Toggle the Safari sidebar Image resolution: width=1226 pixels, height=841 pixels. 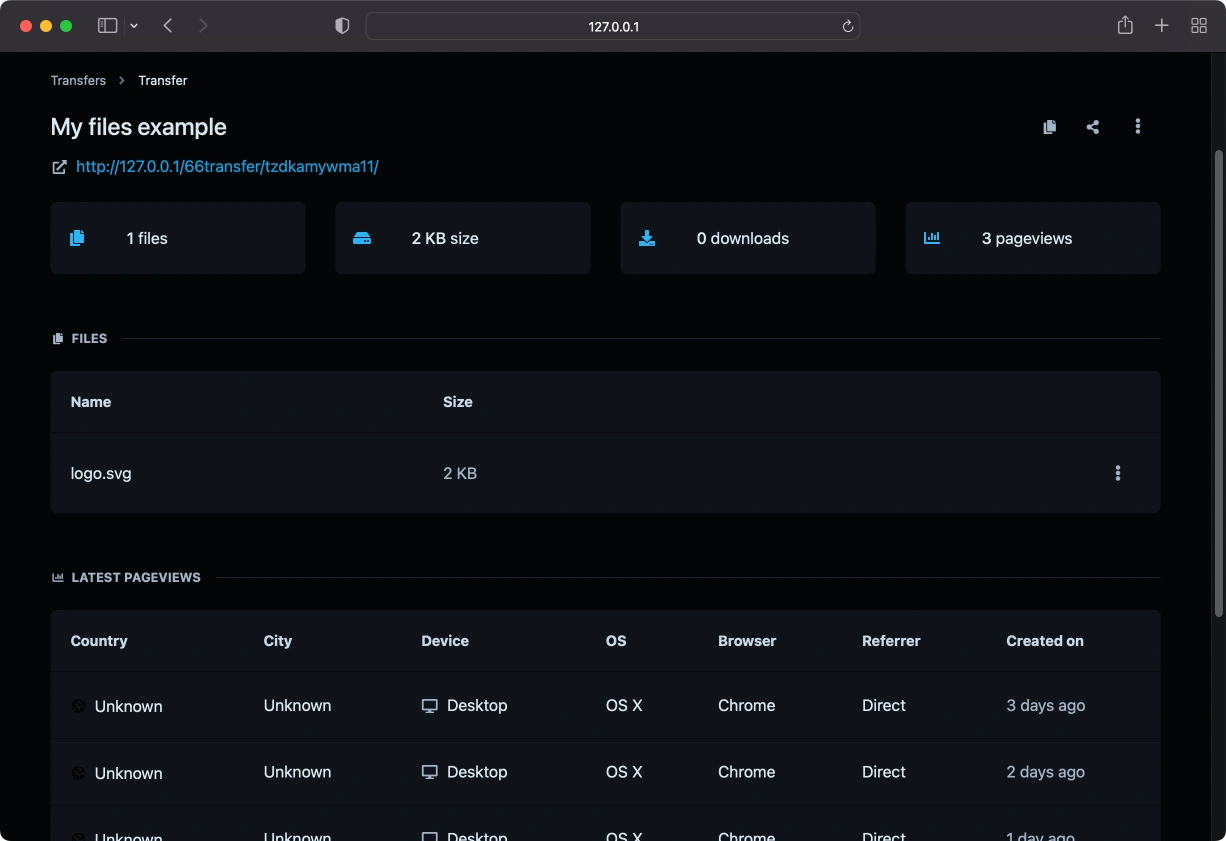(107, 26)
